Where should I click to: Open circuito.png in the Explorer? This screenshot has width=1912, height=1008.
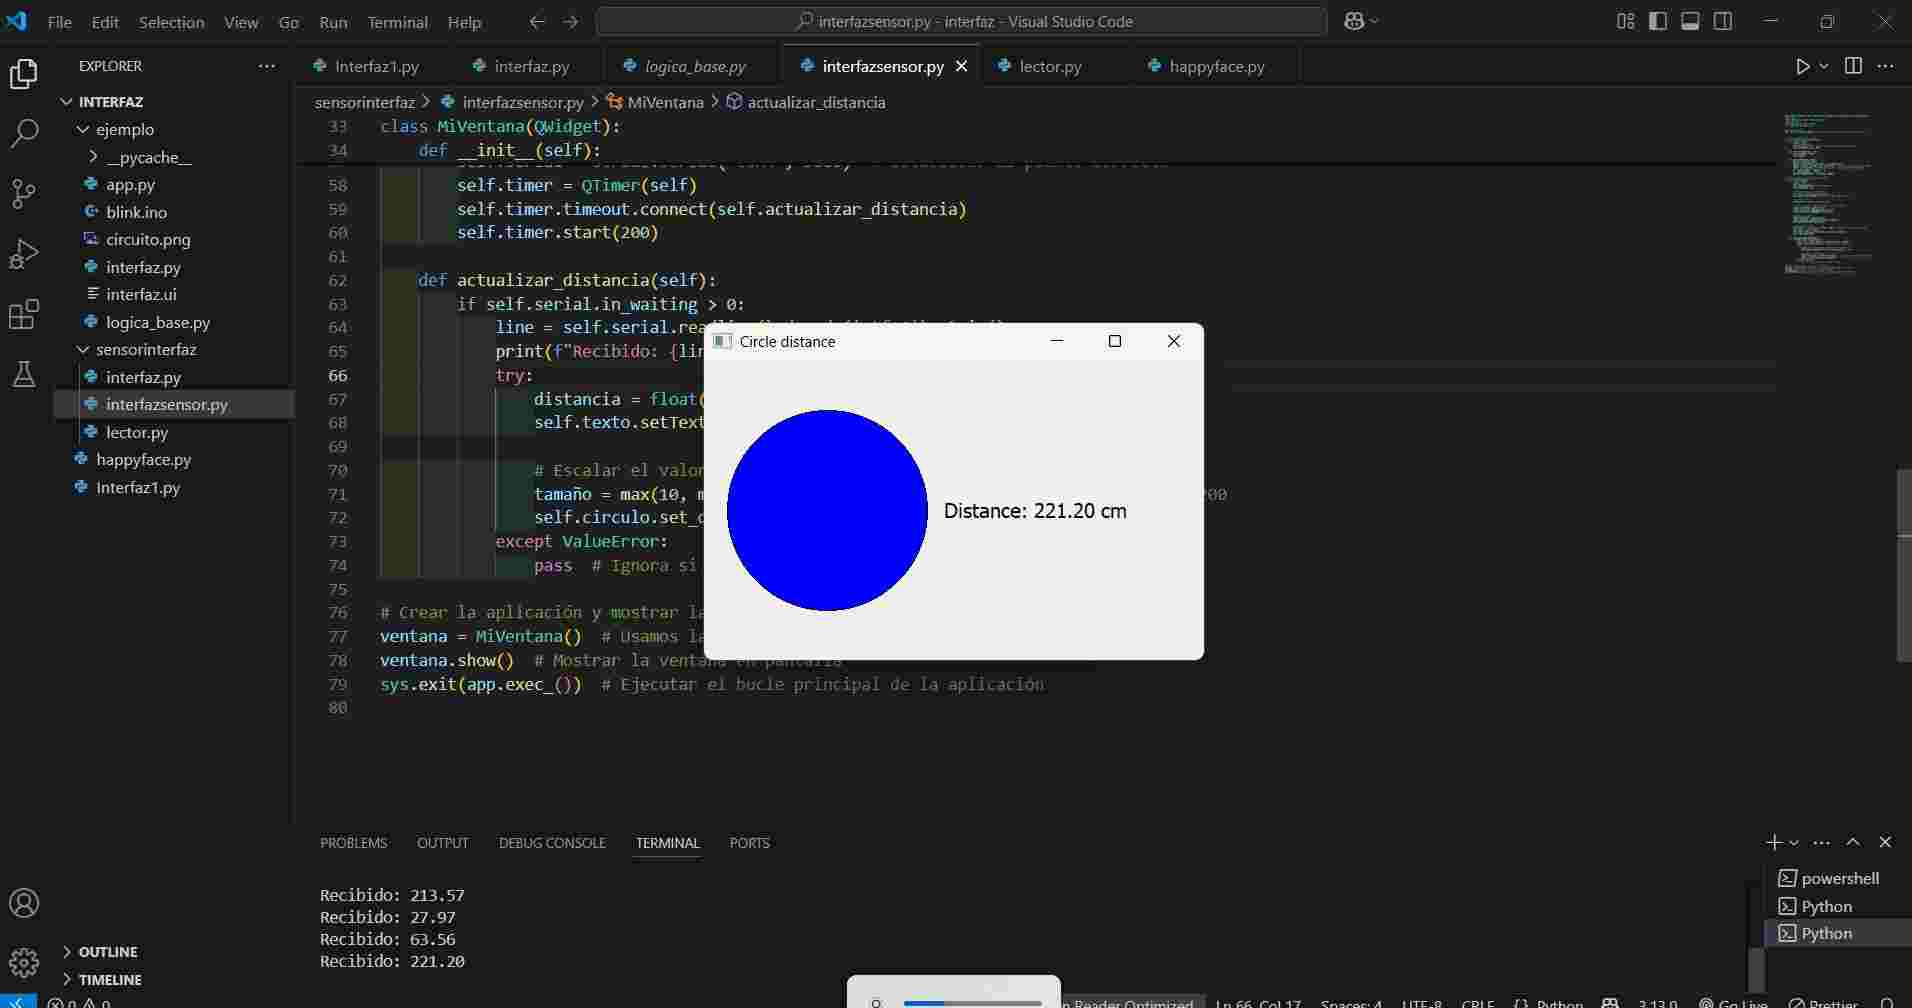[x=148, y=240]
